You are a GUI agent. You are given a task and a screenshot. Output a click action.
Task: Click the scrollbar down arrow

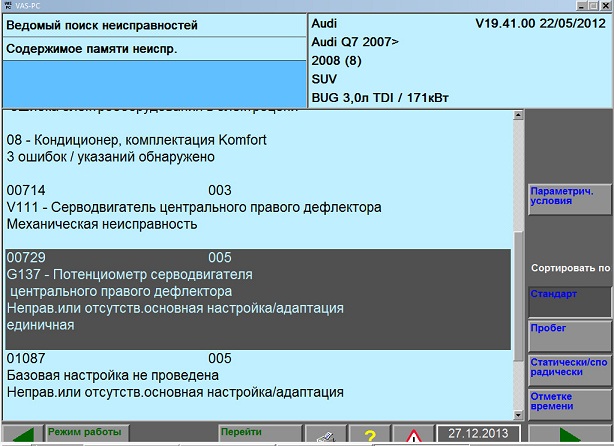[518, 415]
